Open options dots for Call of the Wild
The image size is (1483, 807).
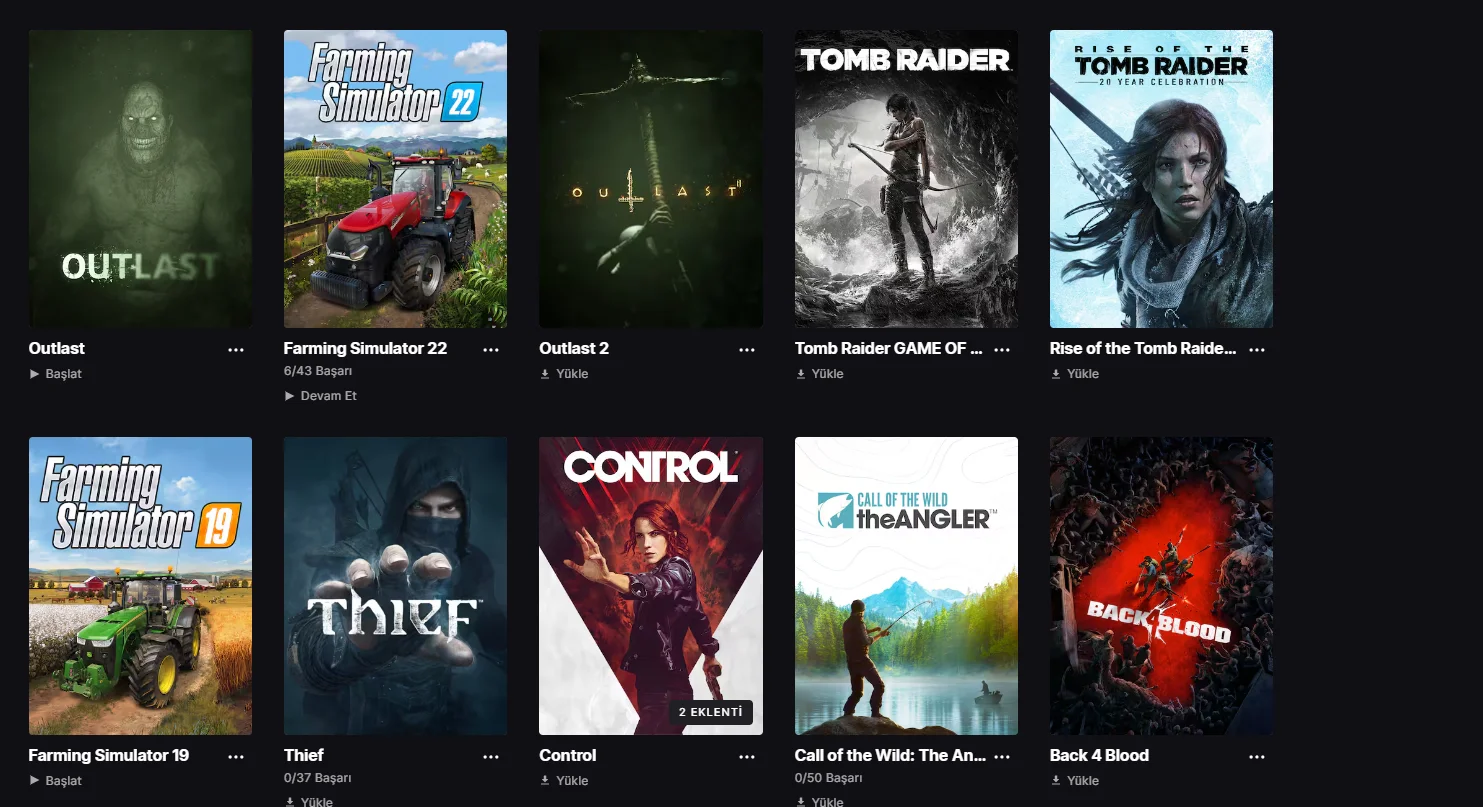tap(1002, 757)
